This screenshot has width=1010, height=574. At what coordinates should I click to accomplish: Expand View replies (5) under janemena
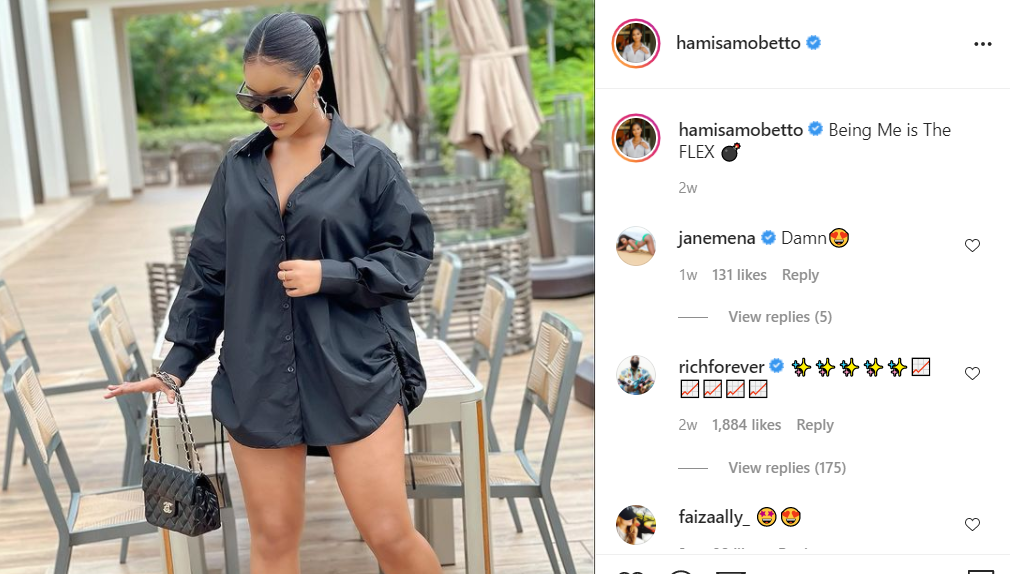tap(779, 317)
